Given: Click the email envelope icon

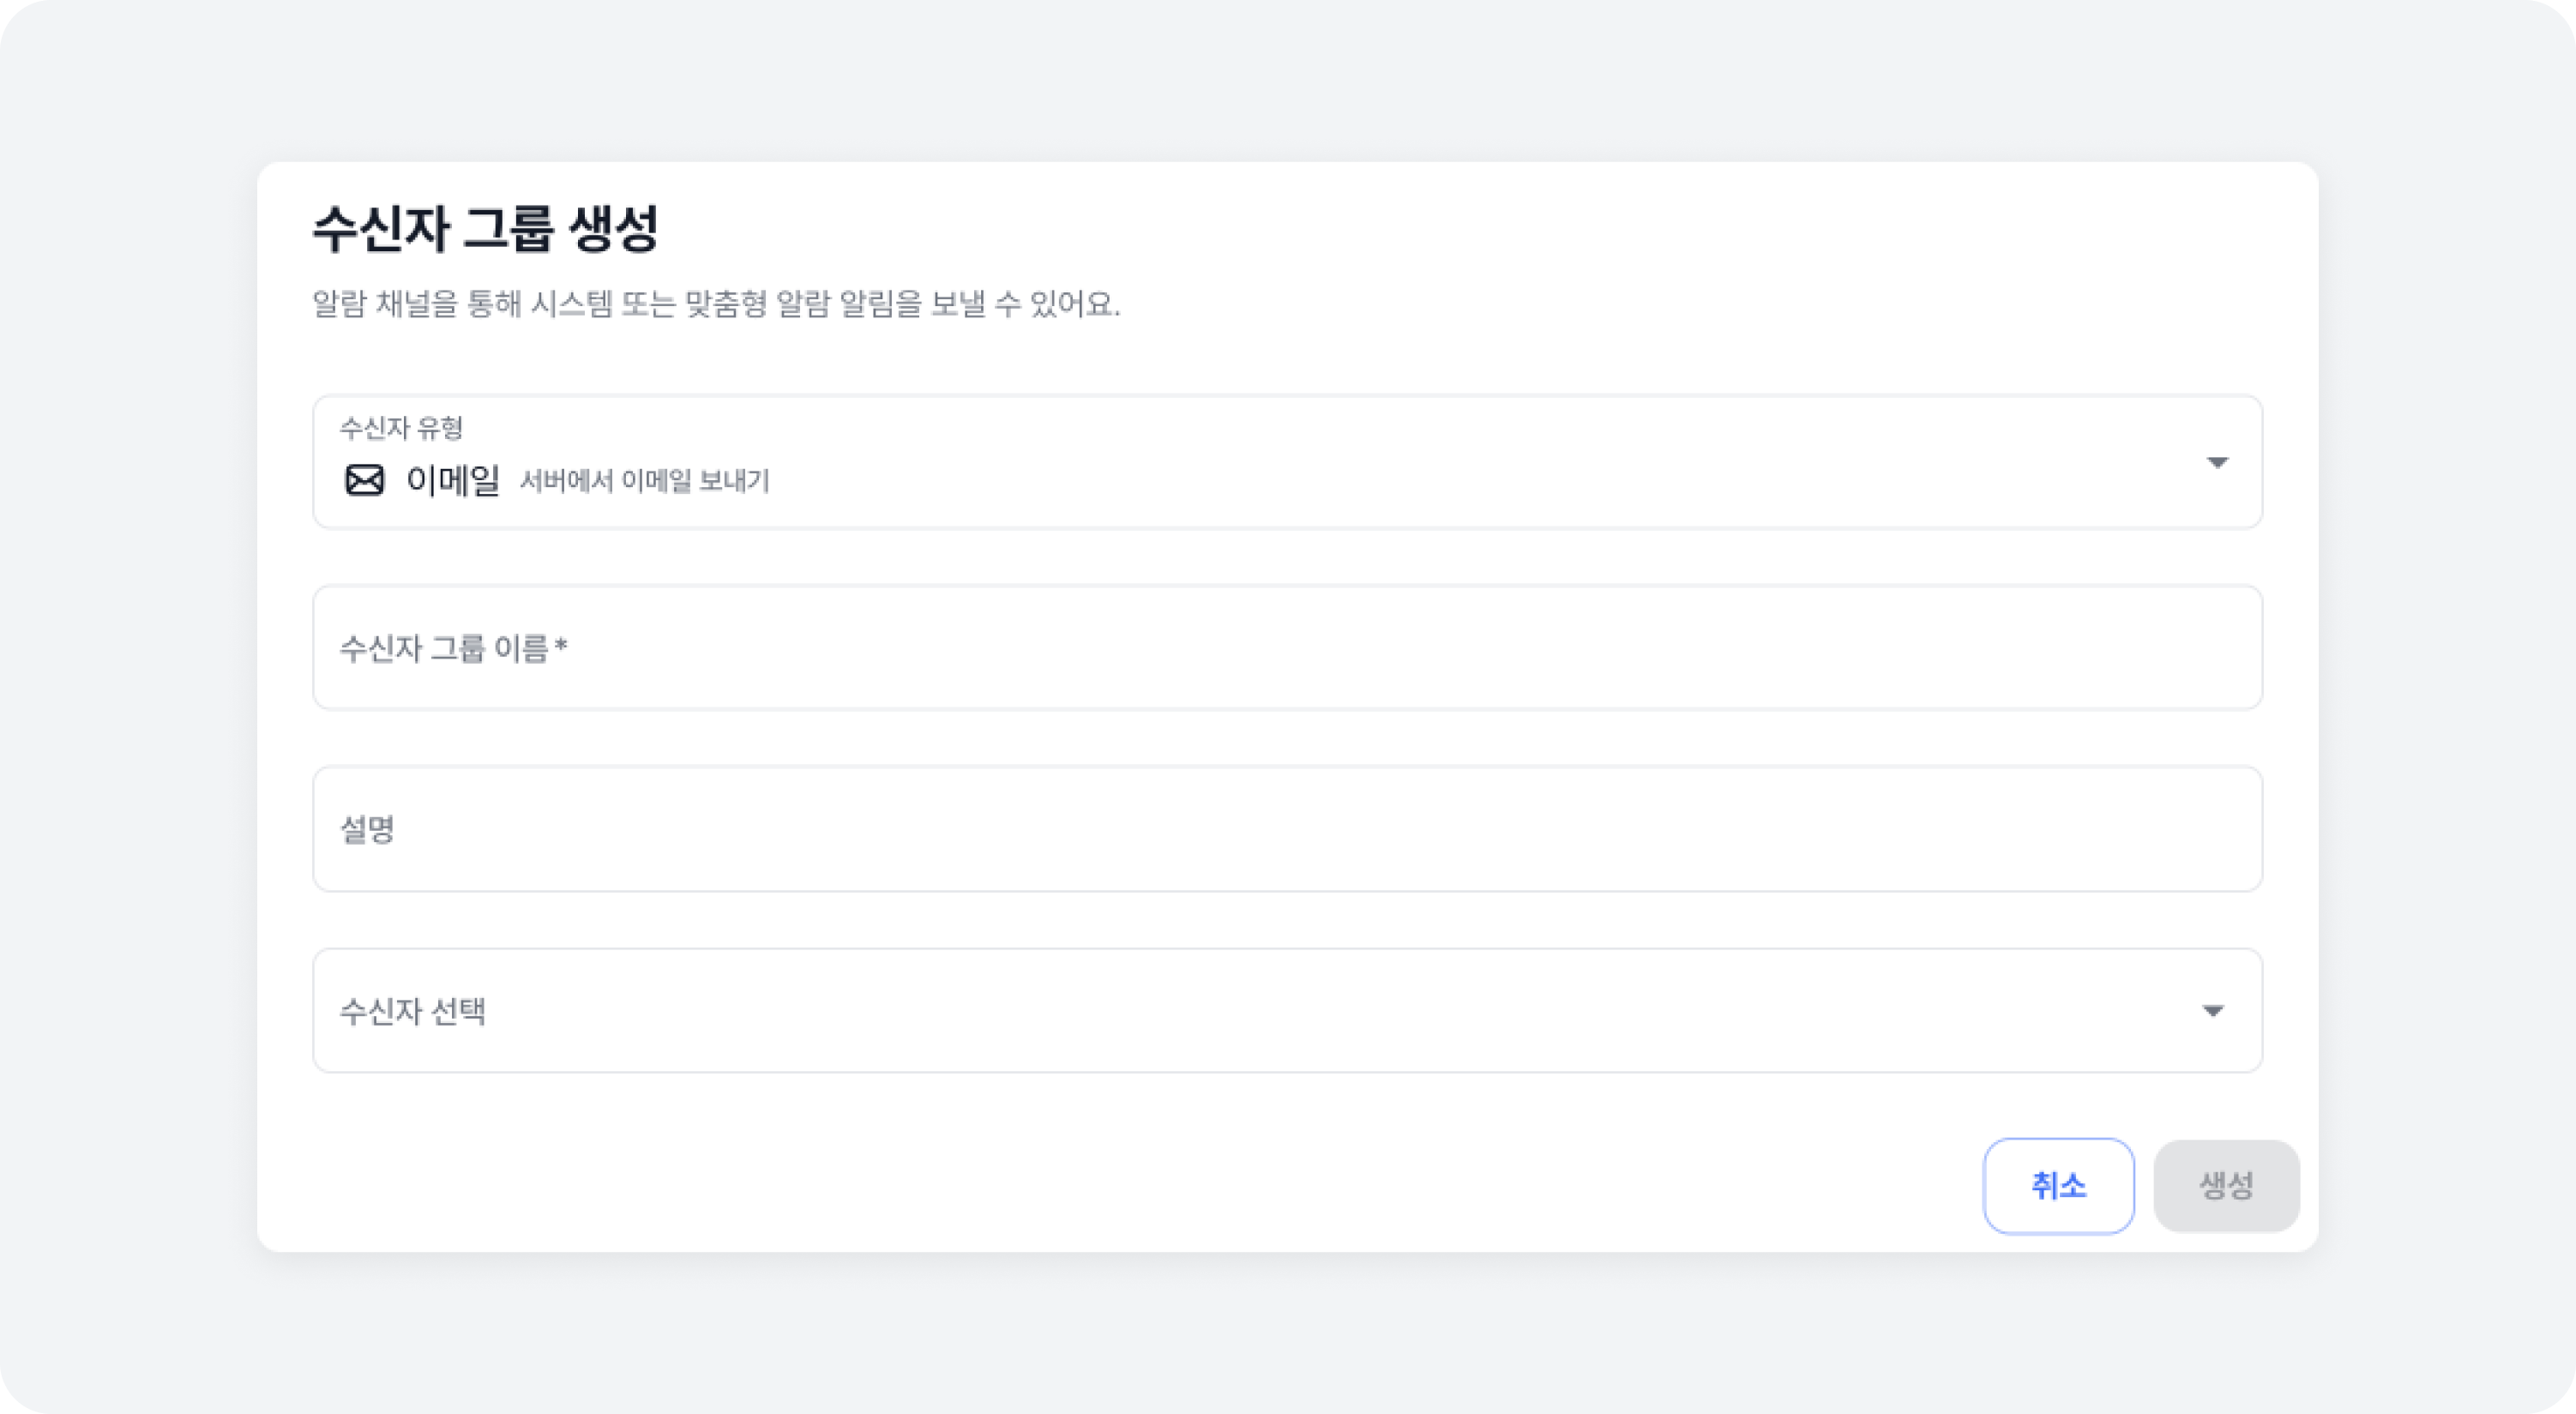Looking at the screenshot, I should click(364, 480).
